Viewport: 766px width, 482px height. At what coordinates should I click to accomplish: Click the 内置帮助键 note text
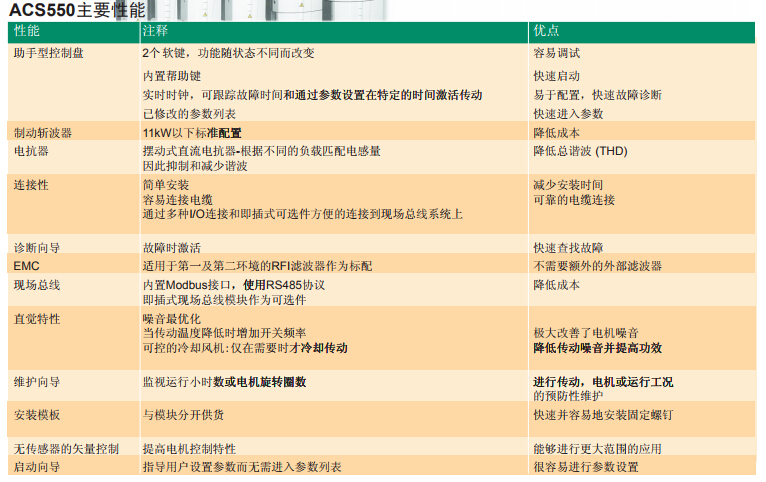172,75
